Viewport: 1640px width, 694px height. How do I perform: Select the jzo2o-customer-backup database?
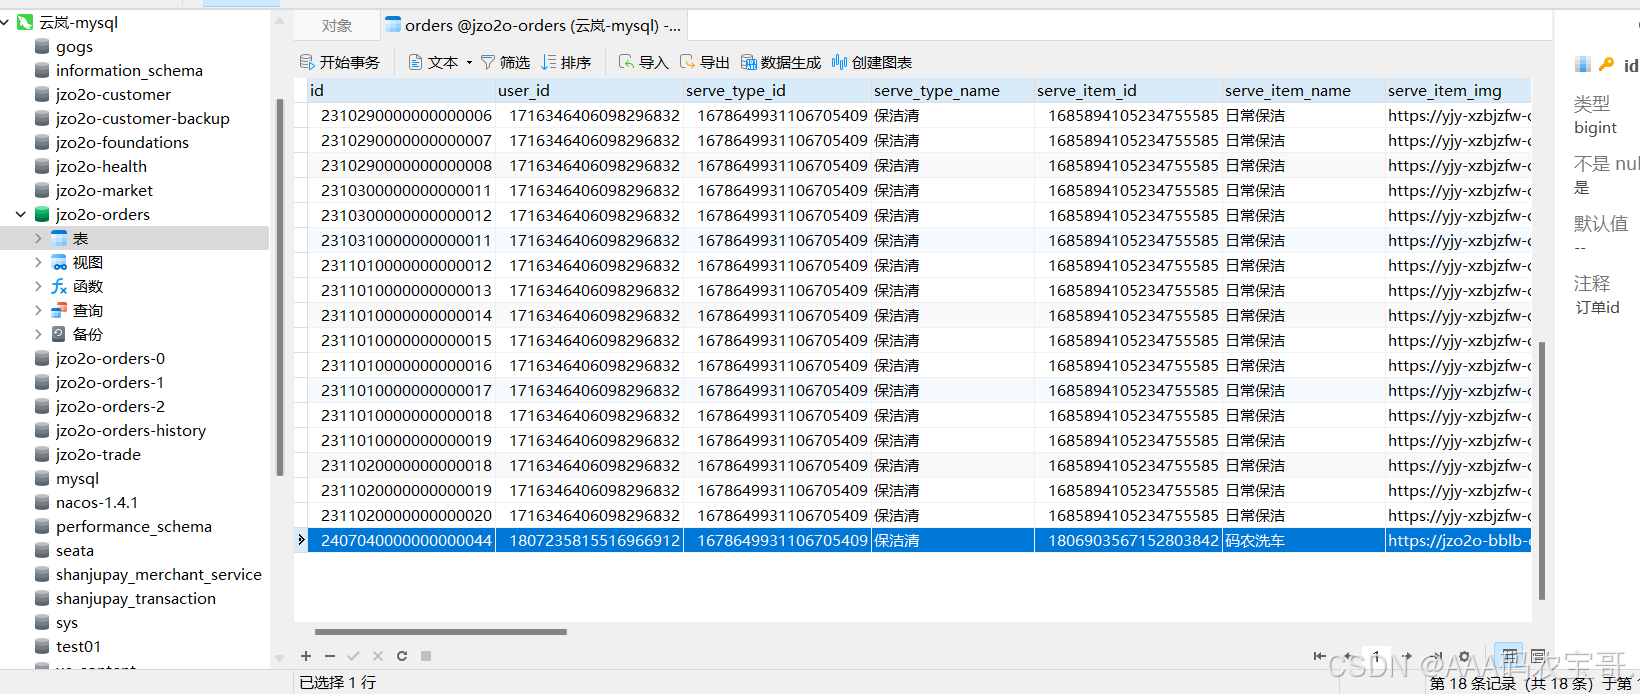132,118
